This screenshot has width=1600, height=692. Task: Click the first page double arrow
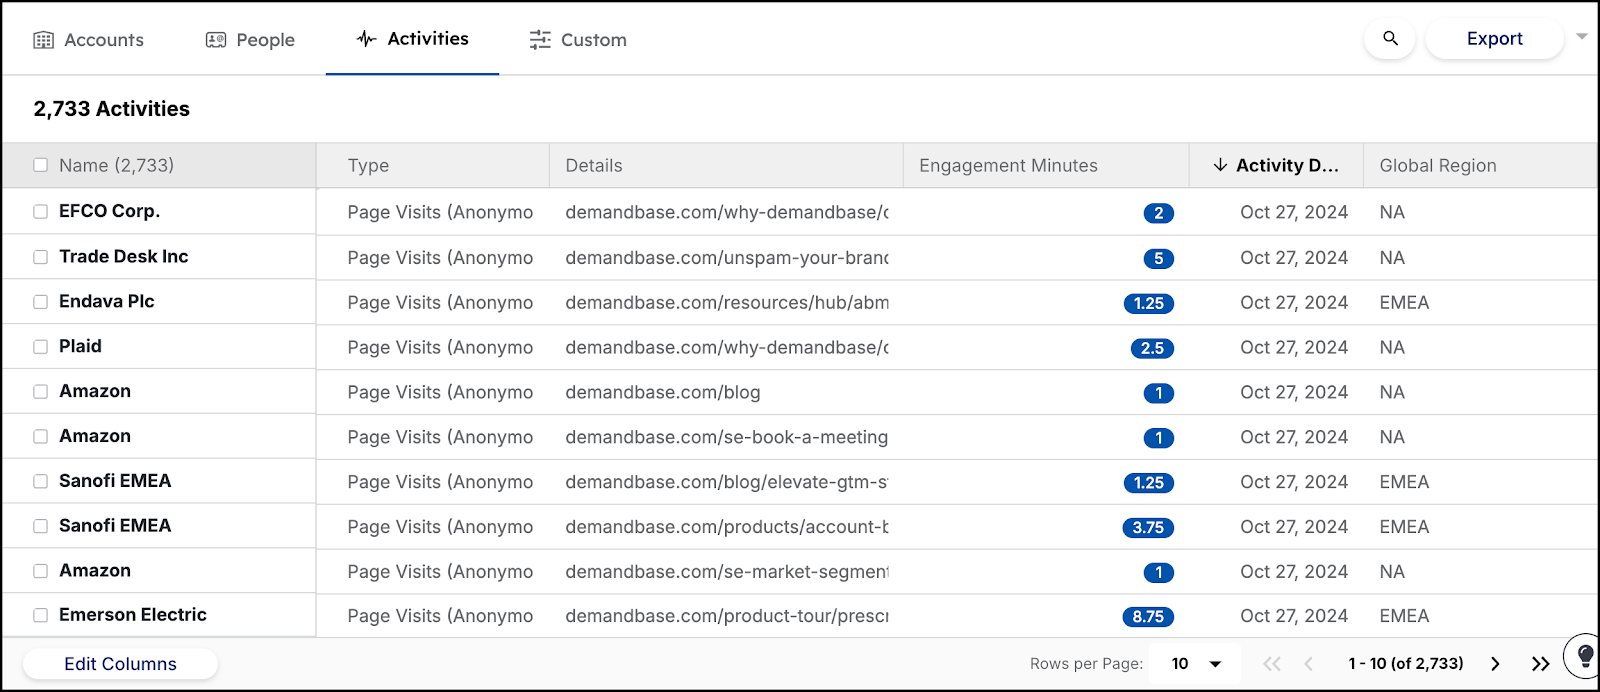tap(1271, 664)
